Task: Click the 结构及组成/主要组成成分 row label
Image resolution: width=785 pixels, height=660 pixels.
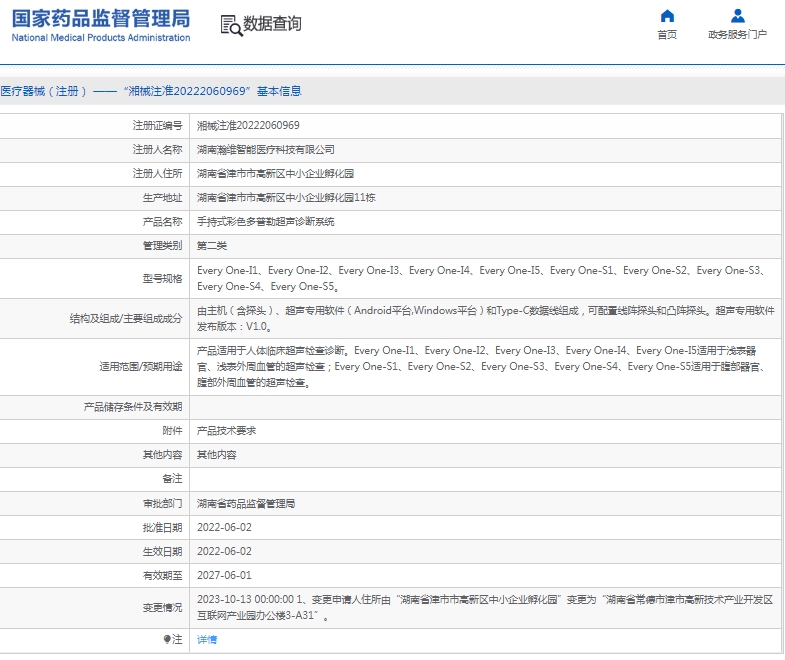Action: [126, 318]
